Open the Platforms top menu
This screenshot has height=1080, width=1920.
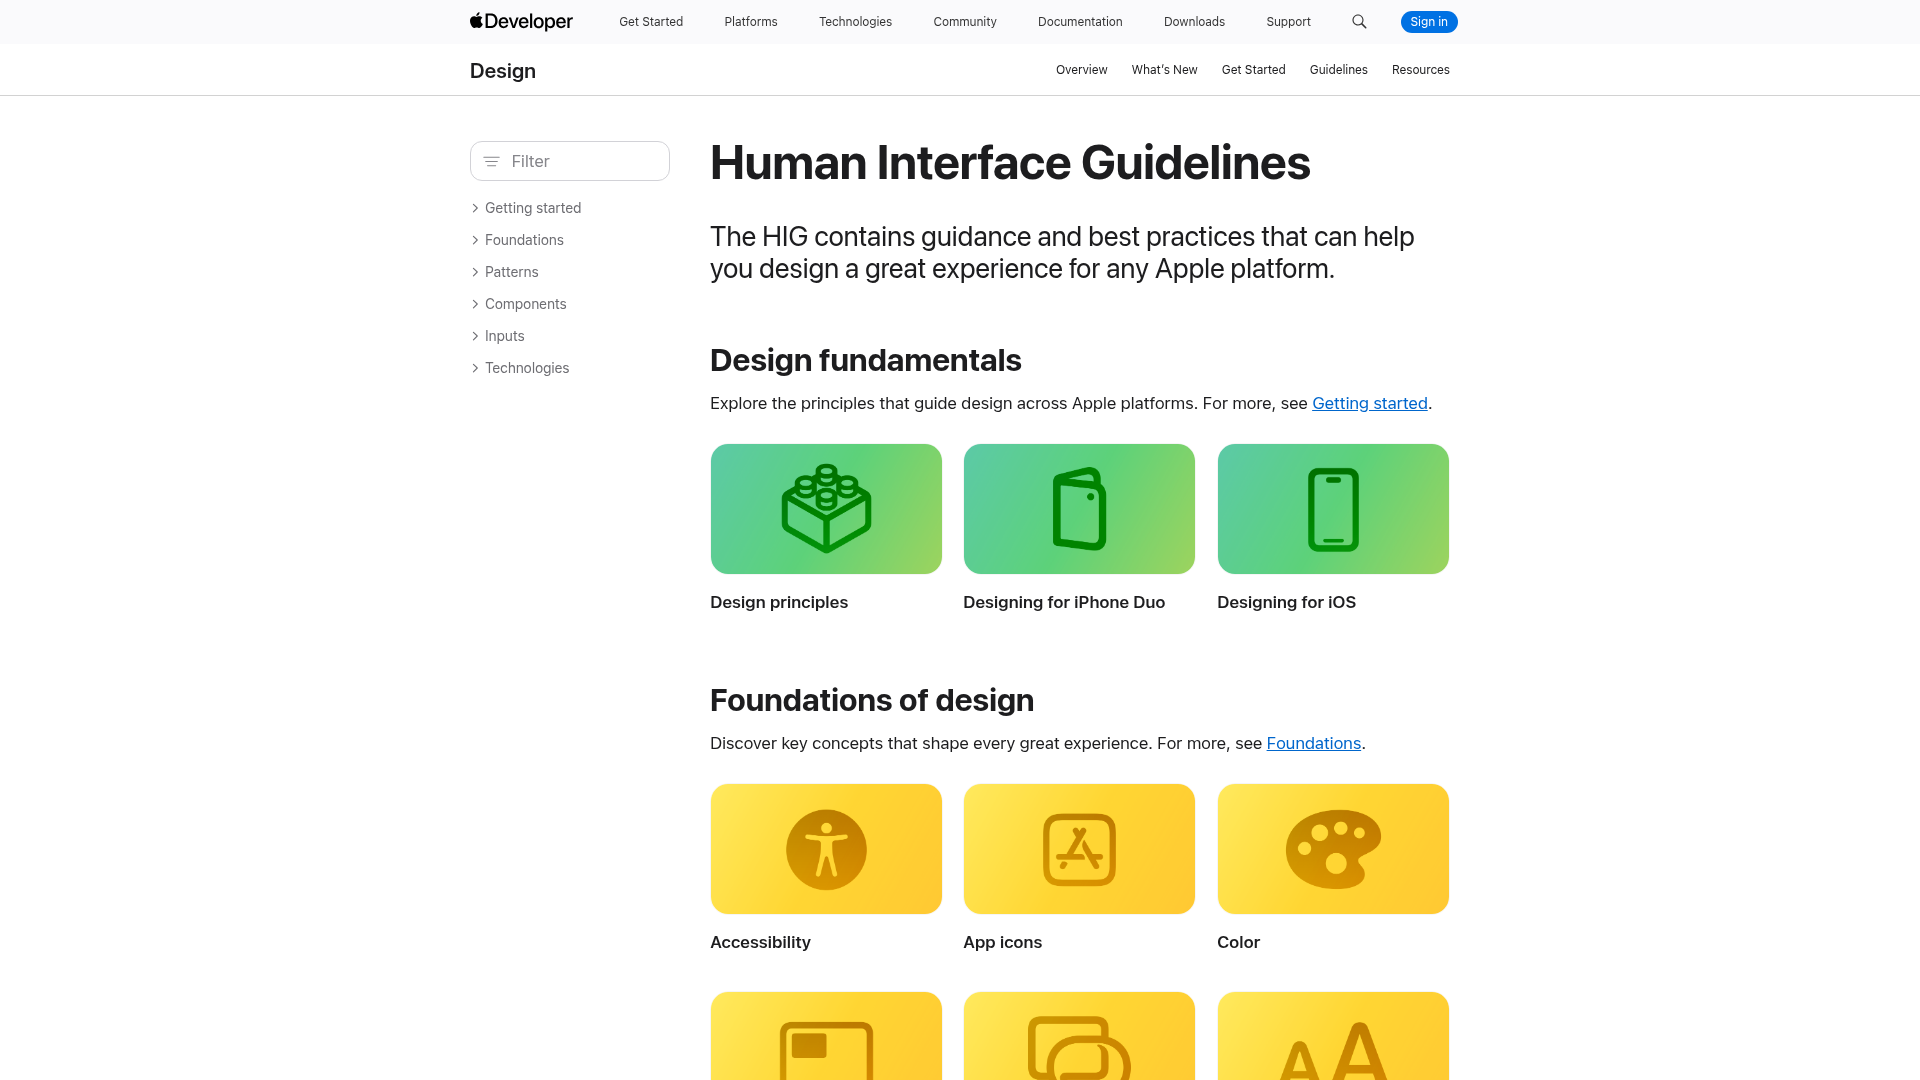coord(751,22)
